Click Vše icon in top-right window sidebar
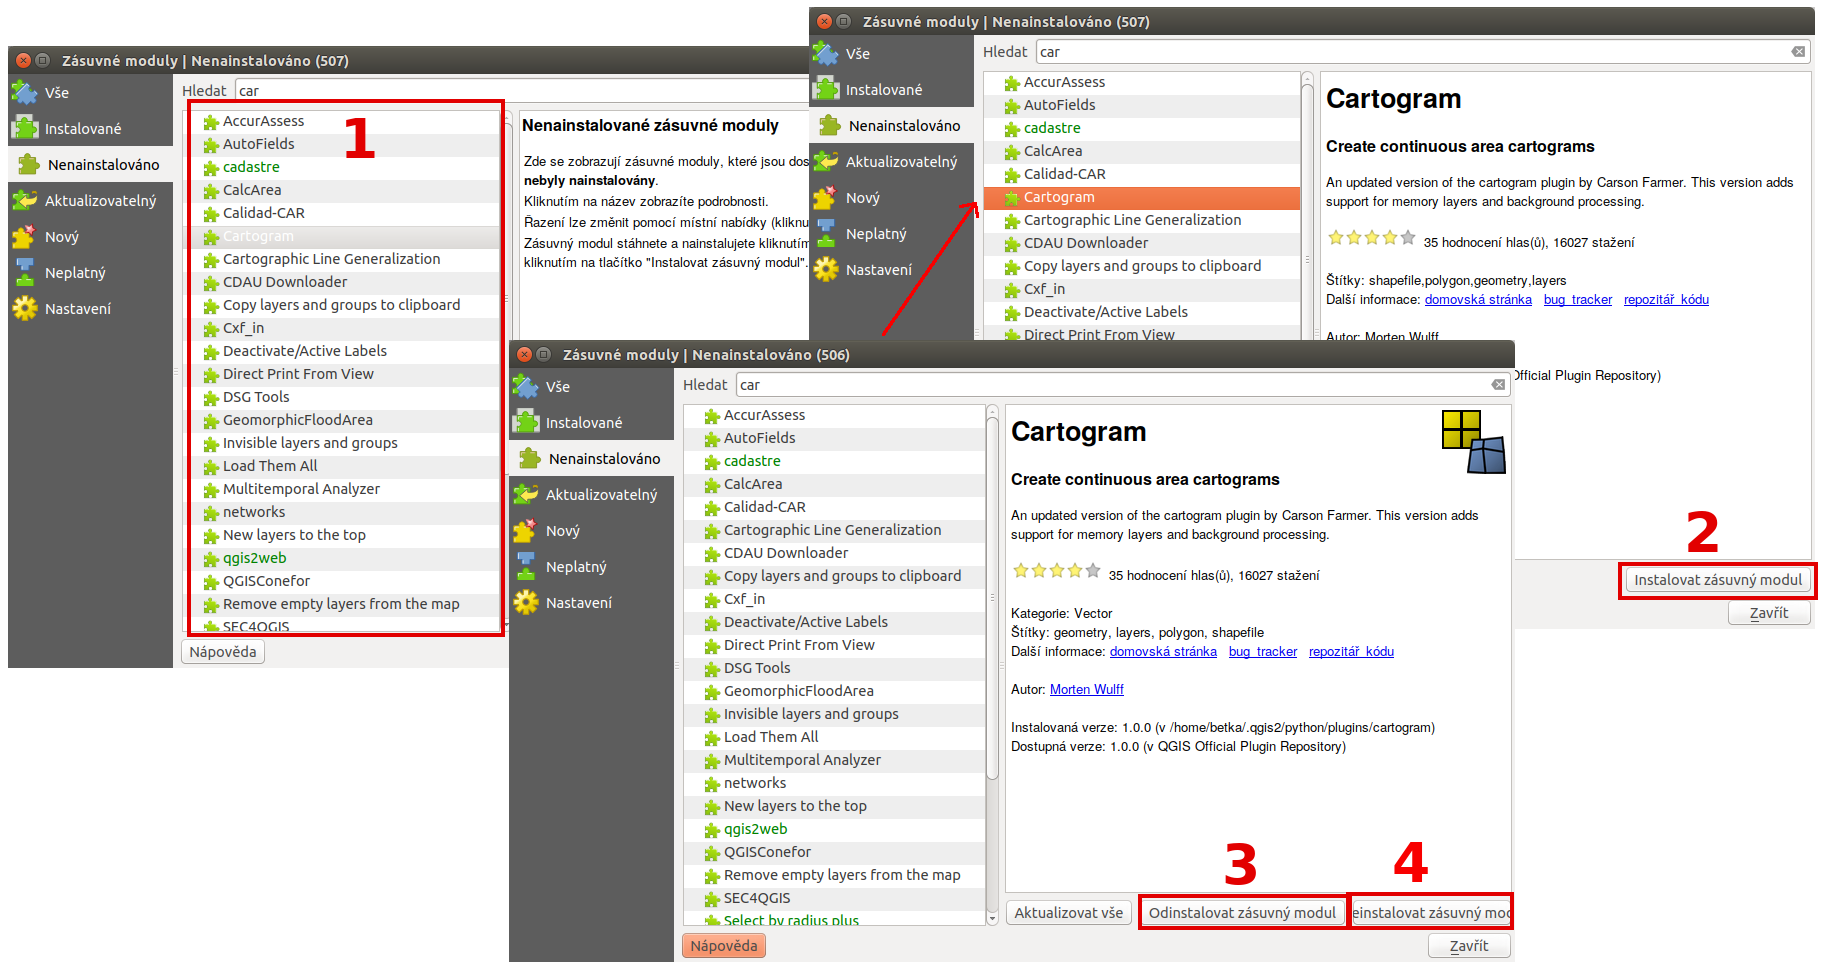This screenshot has width=1824, height=966. (x=825, y=53)
